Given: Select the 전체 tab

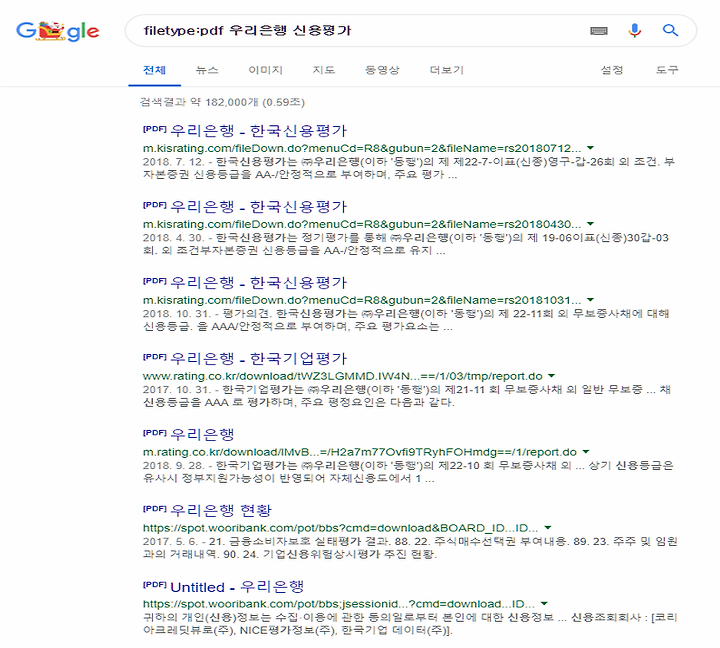Looking at the screenshot, I should coord(154,70).
